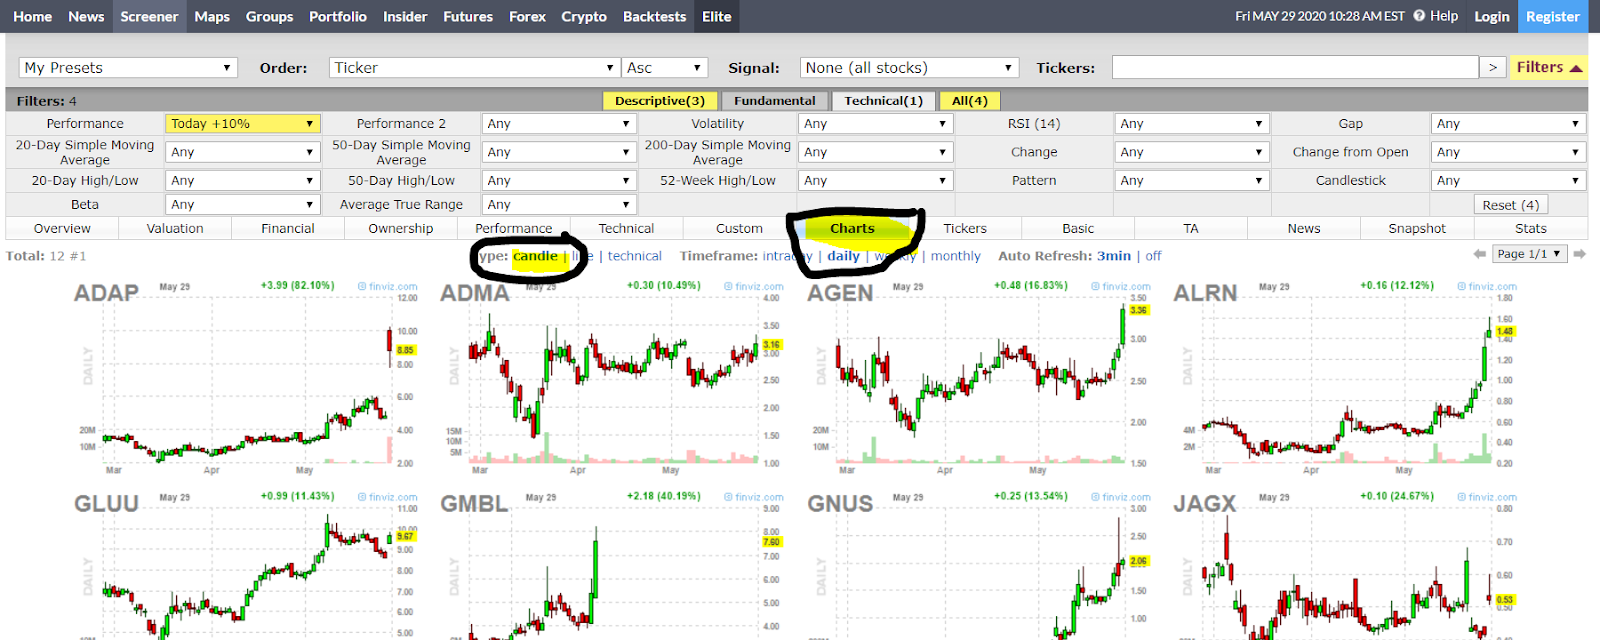Image resolution: width=1600 pixels, height=640 pixels.
Task: Switch to Overview view tab
Action: pyautogui.click(x=62, y=228)
